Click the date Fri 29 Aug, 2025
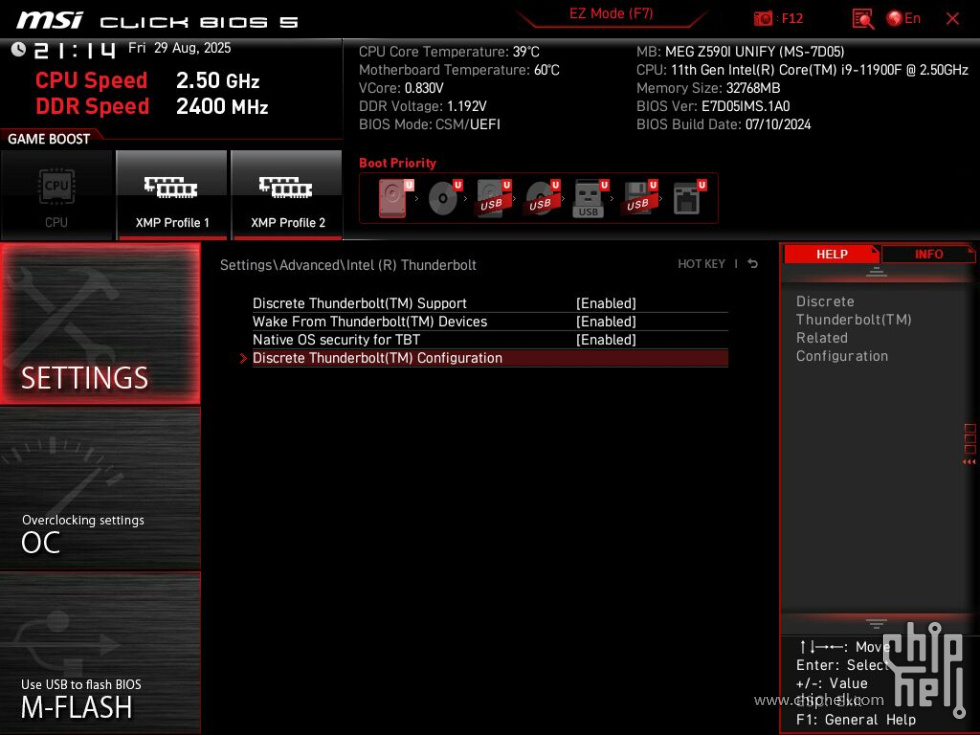This screenshot has height=735, width=980. [x=179, y=48]
